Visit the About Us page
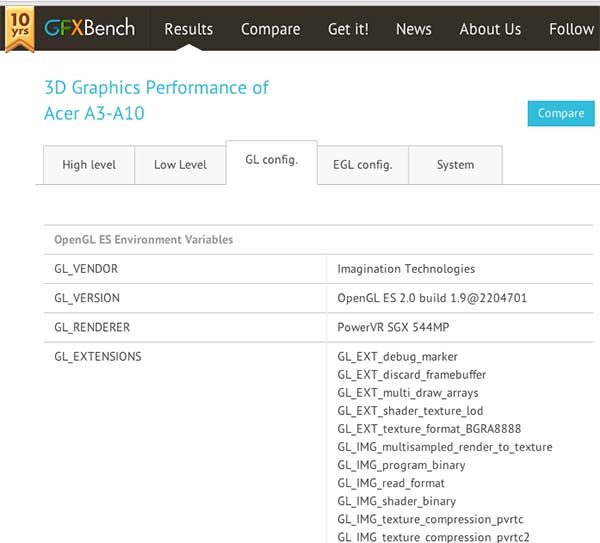The image size is (600, 543). (490, 29)
